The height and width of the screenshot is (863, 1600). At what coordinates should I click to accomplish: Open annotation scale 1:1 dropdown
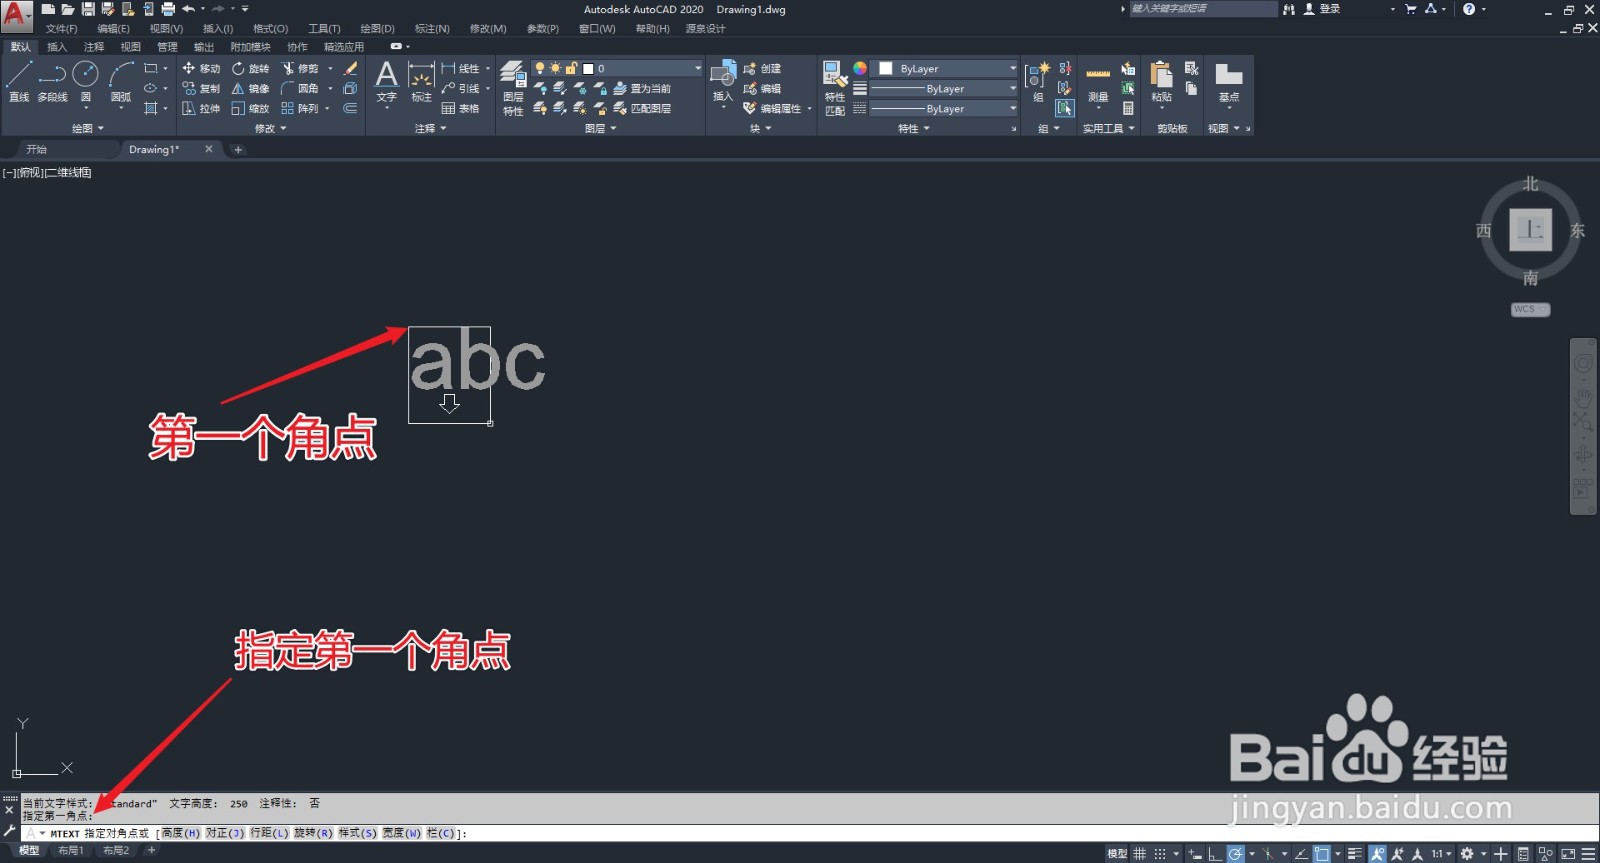coord(1441,853)
